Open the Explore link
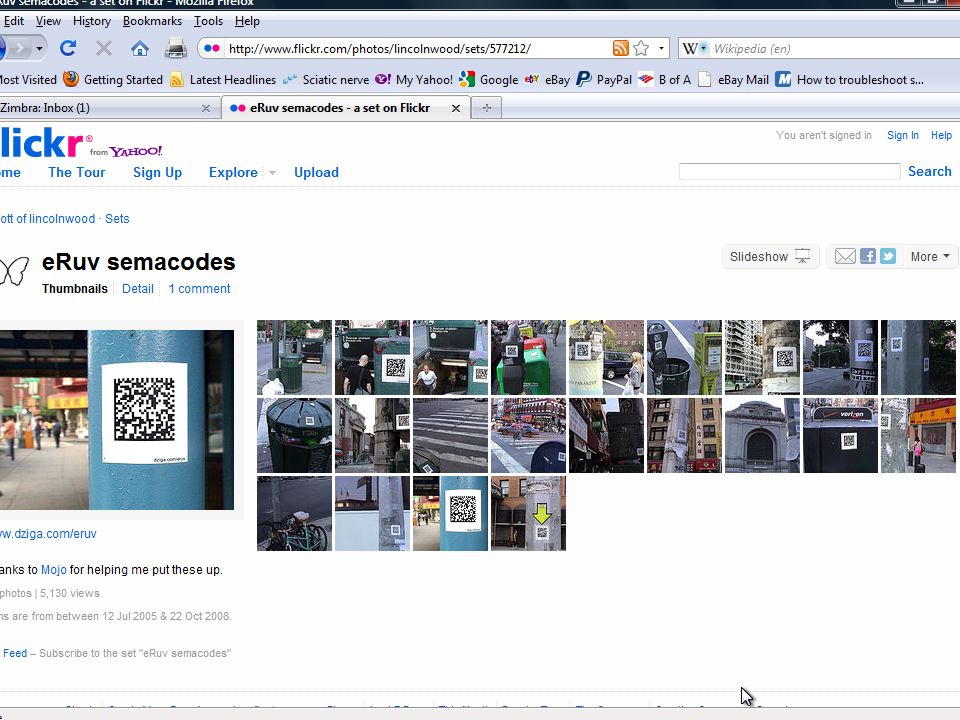The width and height of the screenshot is (960, 720). [x=233, y=173]
